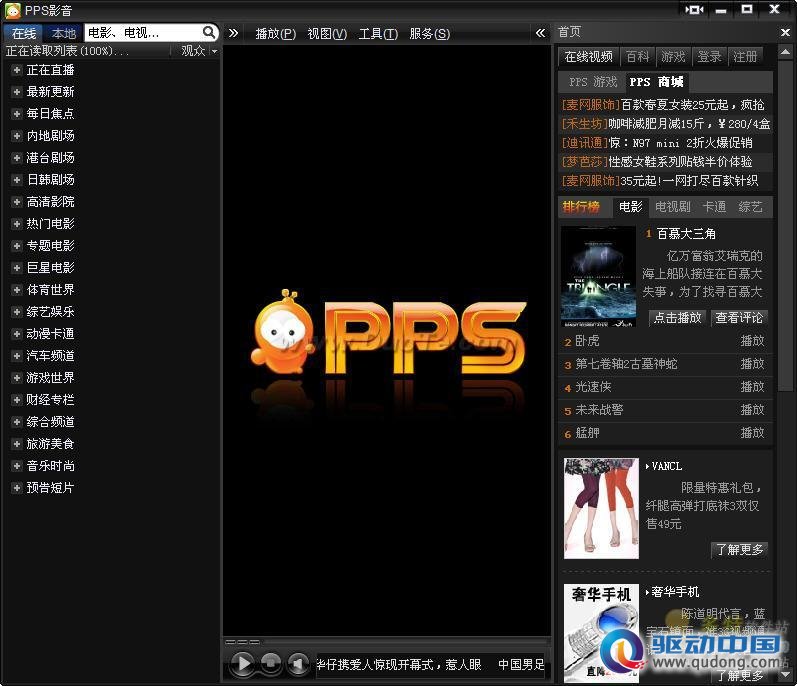Select the 在线视频 tab
Screen dimensions: 797x686
(589, 56)
